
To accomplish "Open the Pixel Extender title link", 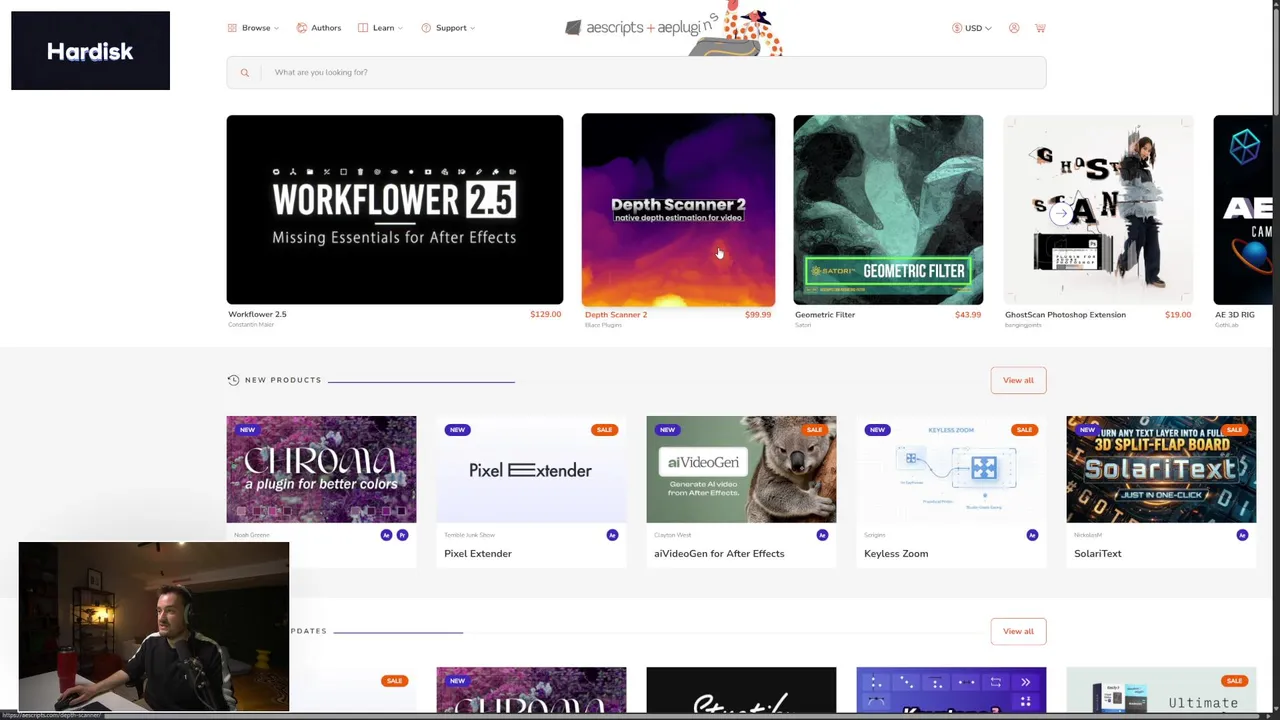I will point(478,553).
